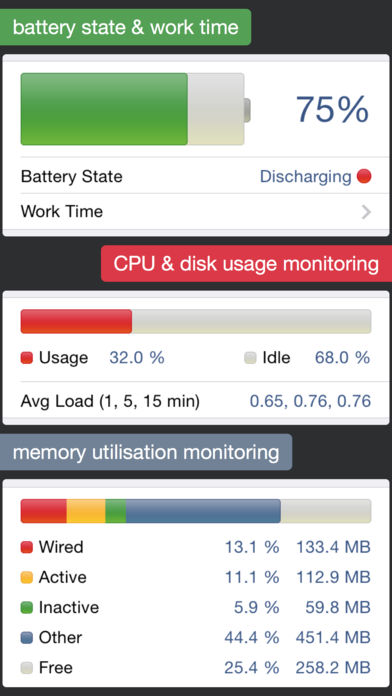Click the red Wired legend square
The height and width of the screenshot is (696, 392).
coord(27,547)
